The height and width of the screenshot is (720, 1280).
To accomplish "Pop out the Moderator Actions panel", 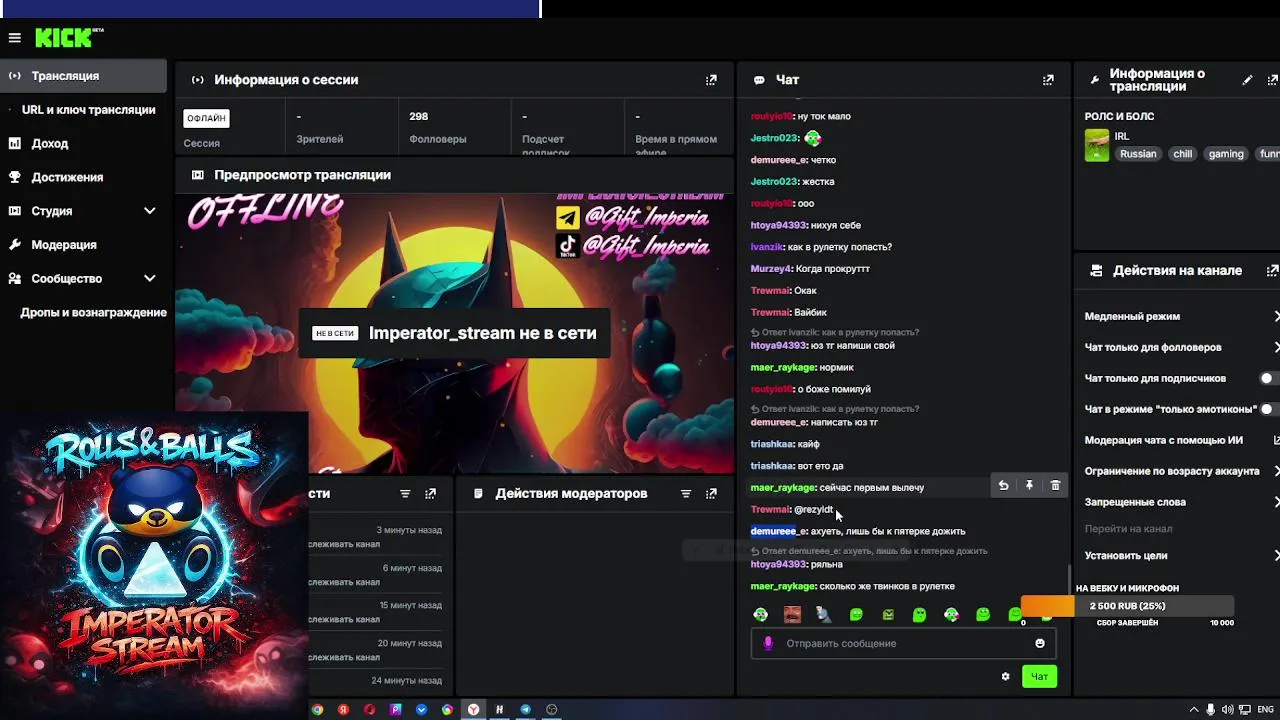I will pyautogui.click(x=711, y=494).
